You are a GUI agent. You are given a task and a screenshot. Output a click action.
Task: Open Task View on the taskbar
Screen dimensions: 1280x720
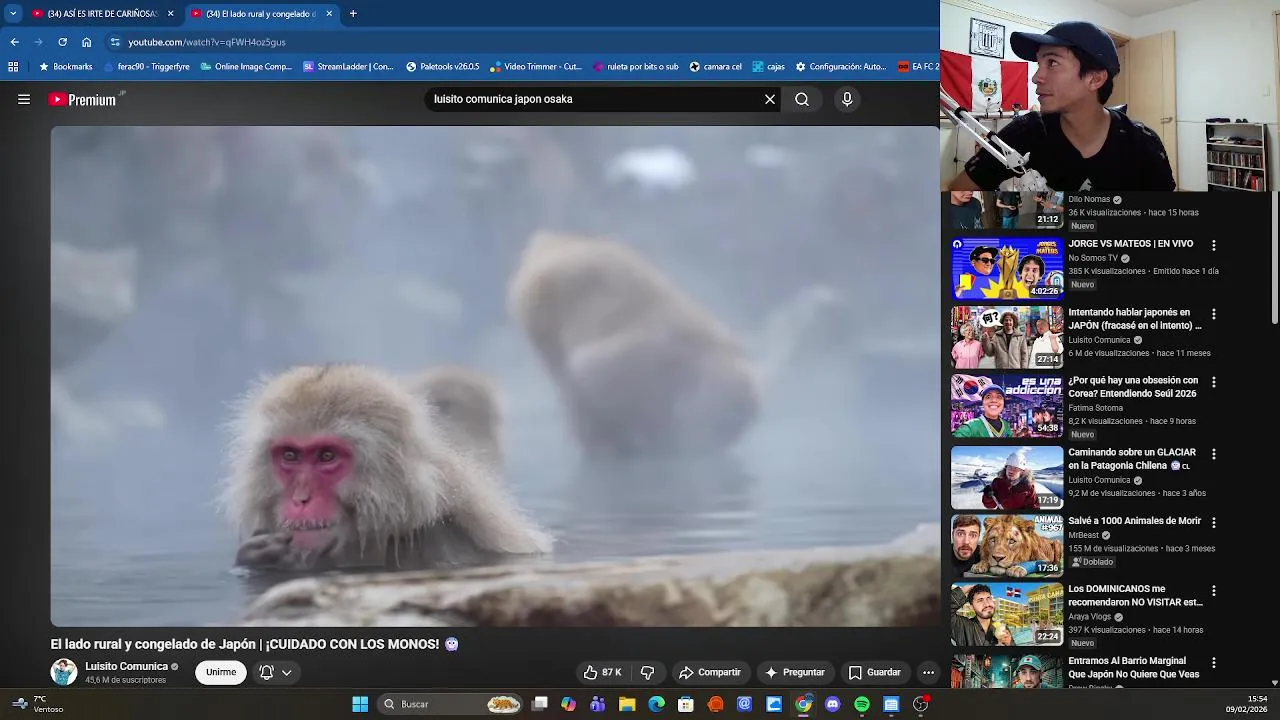[x=540, y=704]
